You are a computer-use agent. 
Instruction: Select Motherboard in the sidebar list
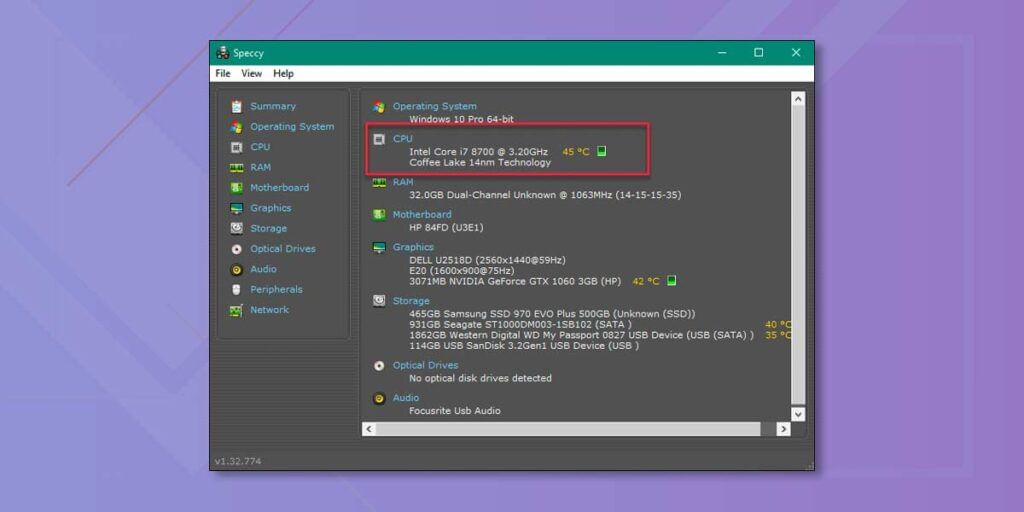[x=280, y=188]
